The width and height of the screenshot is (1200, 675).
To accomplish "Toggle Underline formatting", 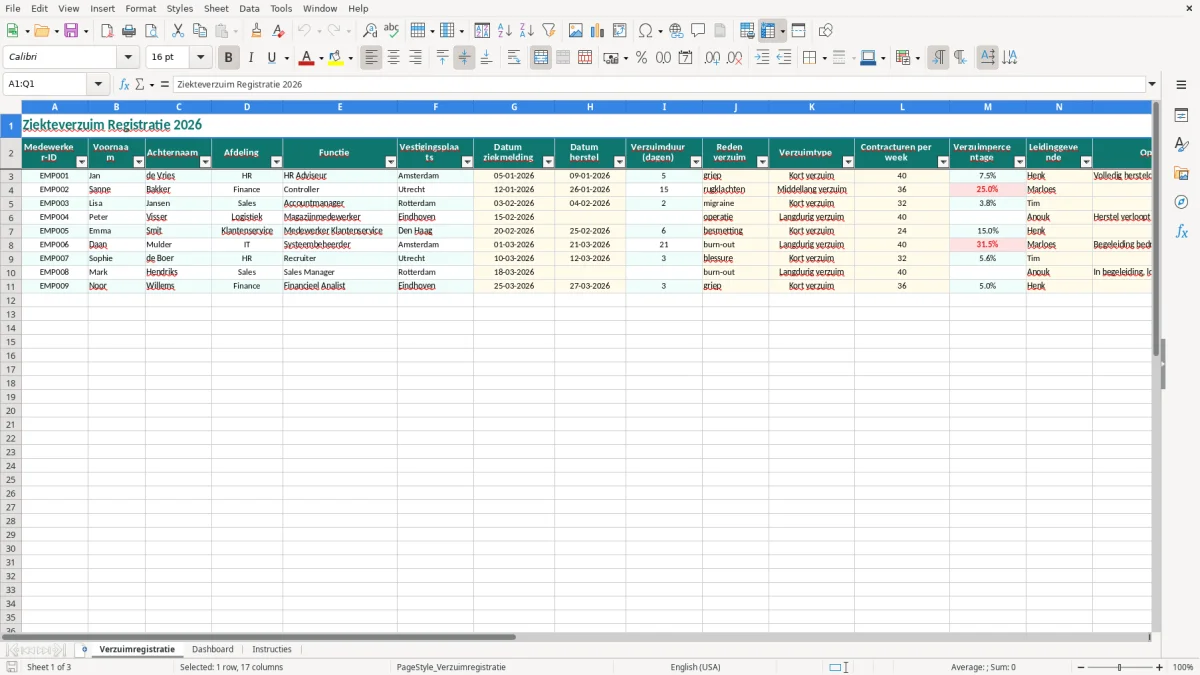I will (x=271, y=58).
